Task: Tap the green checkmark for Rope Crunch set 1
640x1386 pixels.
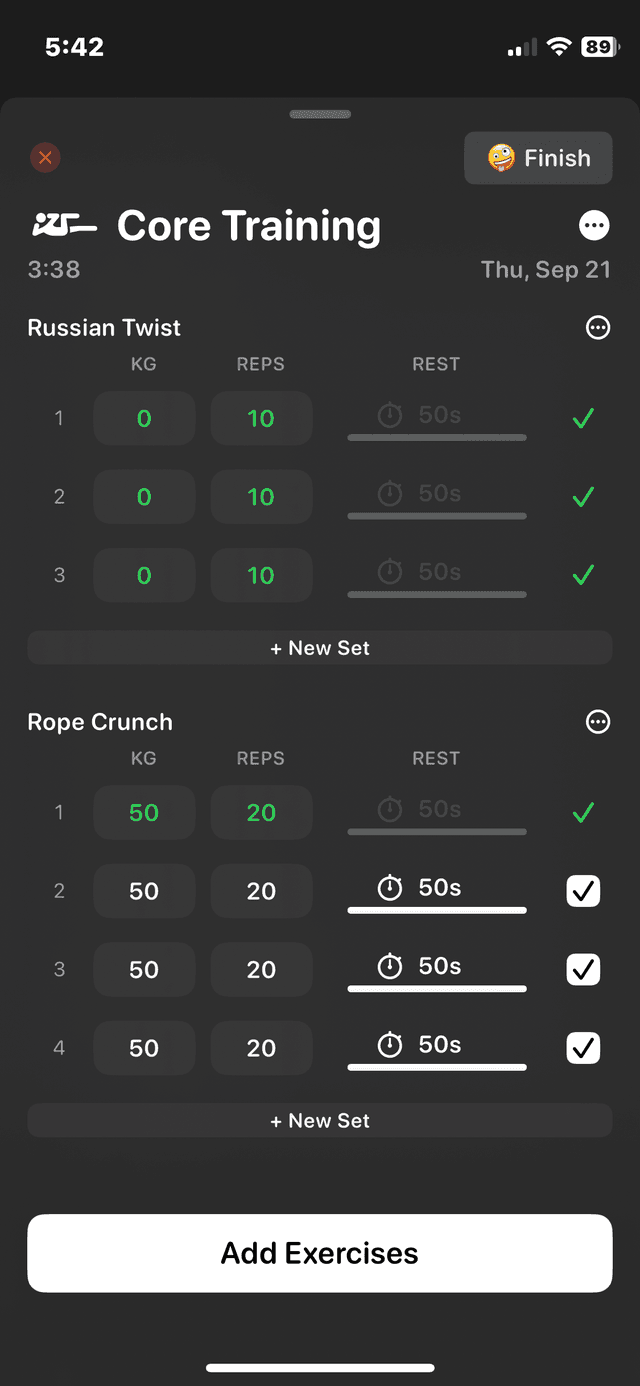Action: point(583,812)
